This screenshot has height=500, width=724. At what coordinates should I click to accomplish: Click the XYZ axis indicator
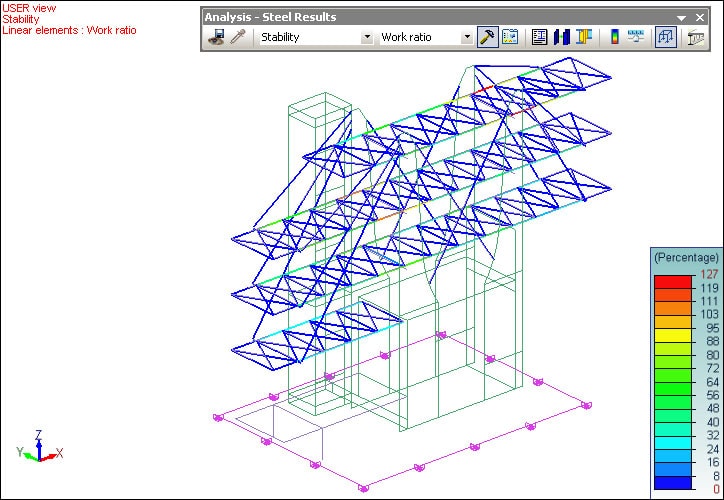pyautogui.click(x=38, y=450)
